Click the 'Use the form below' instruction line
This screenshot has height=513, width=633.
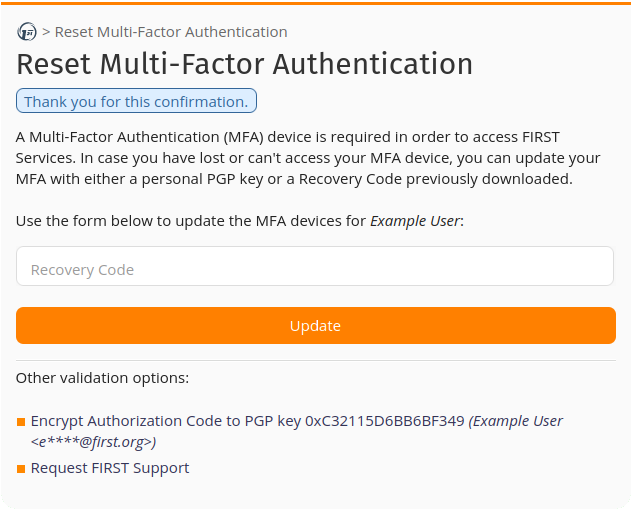click(x=240, y=221)
